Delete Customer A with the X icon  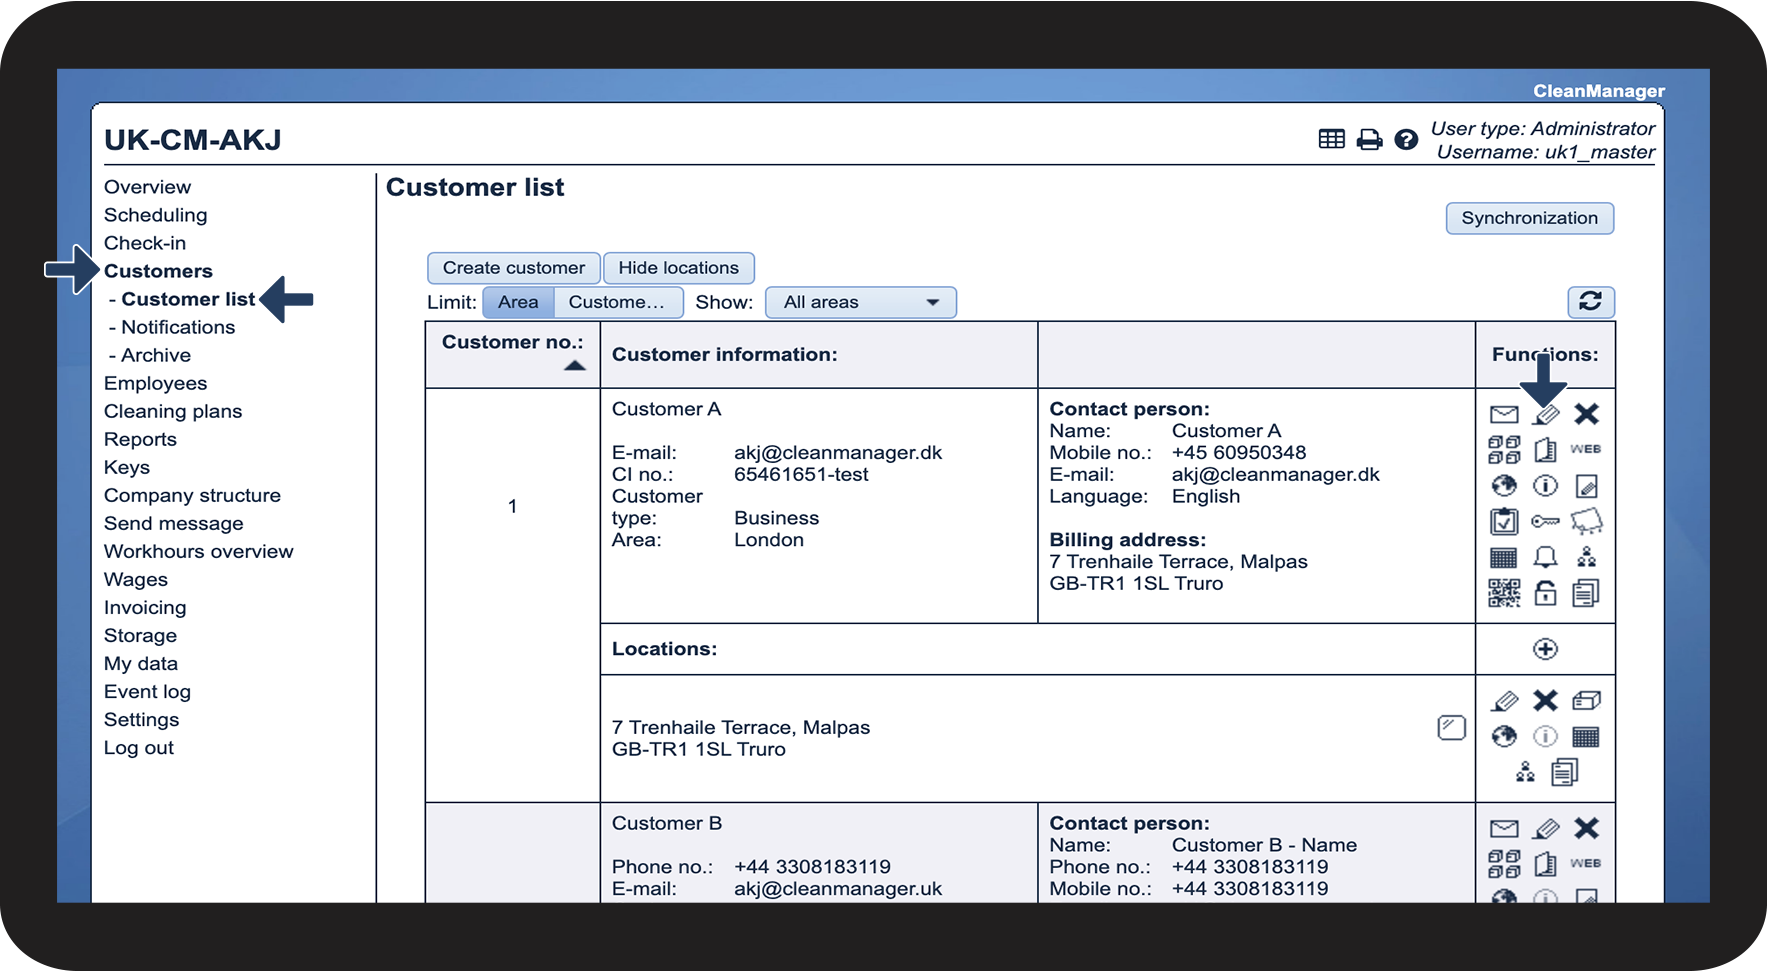click(1586, 414)
